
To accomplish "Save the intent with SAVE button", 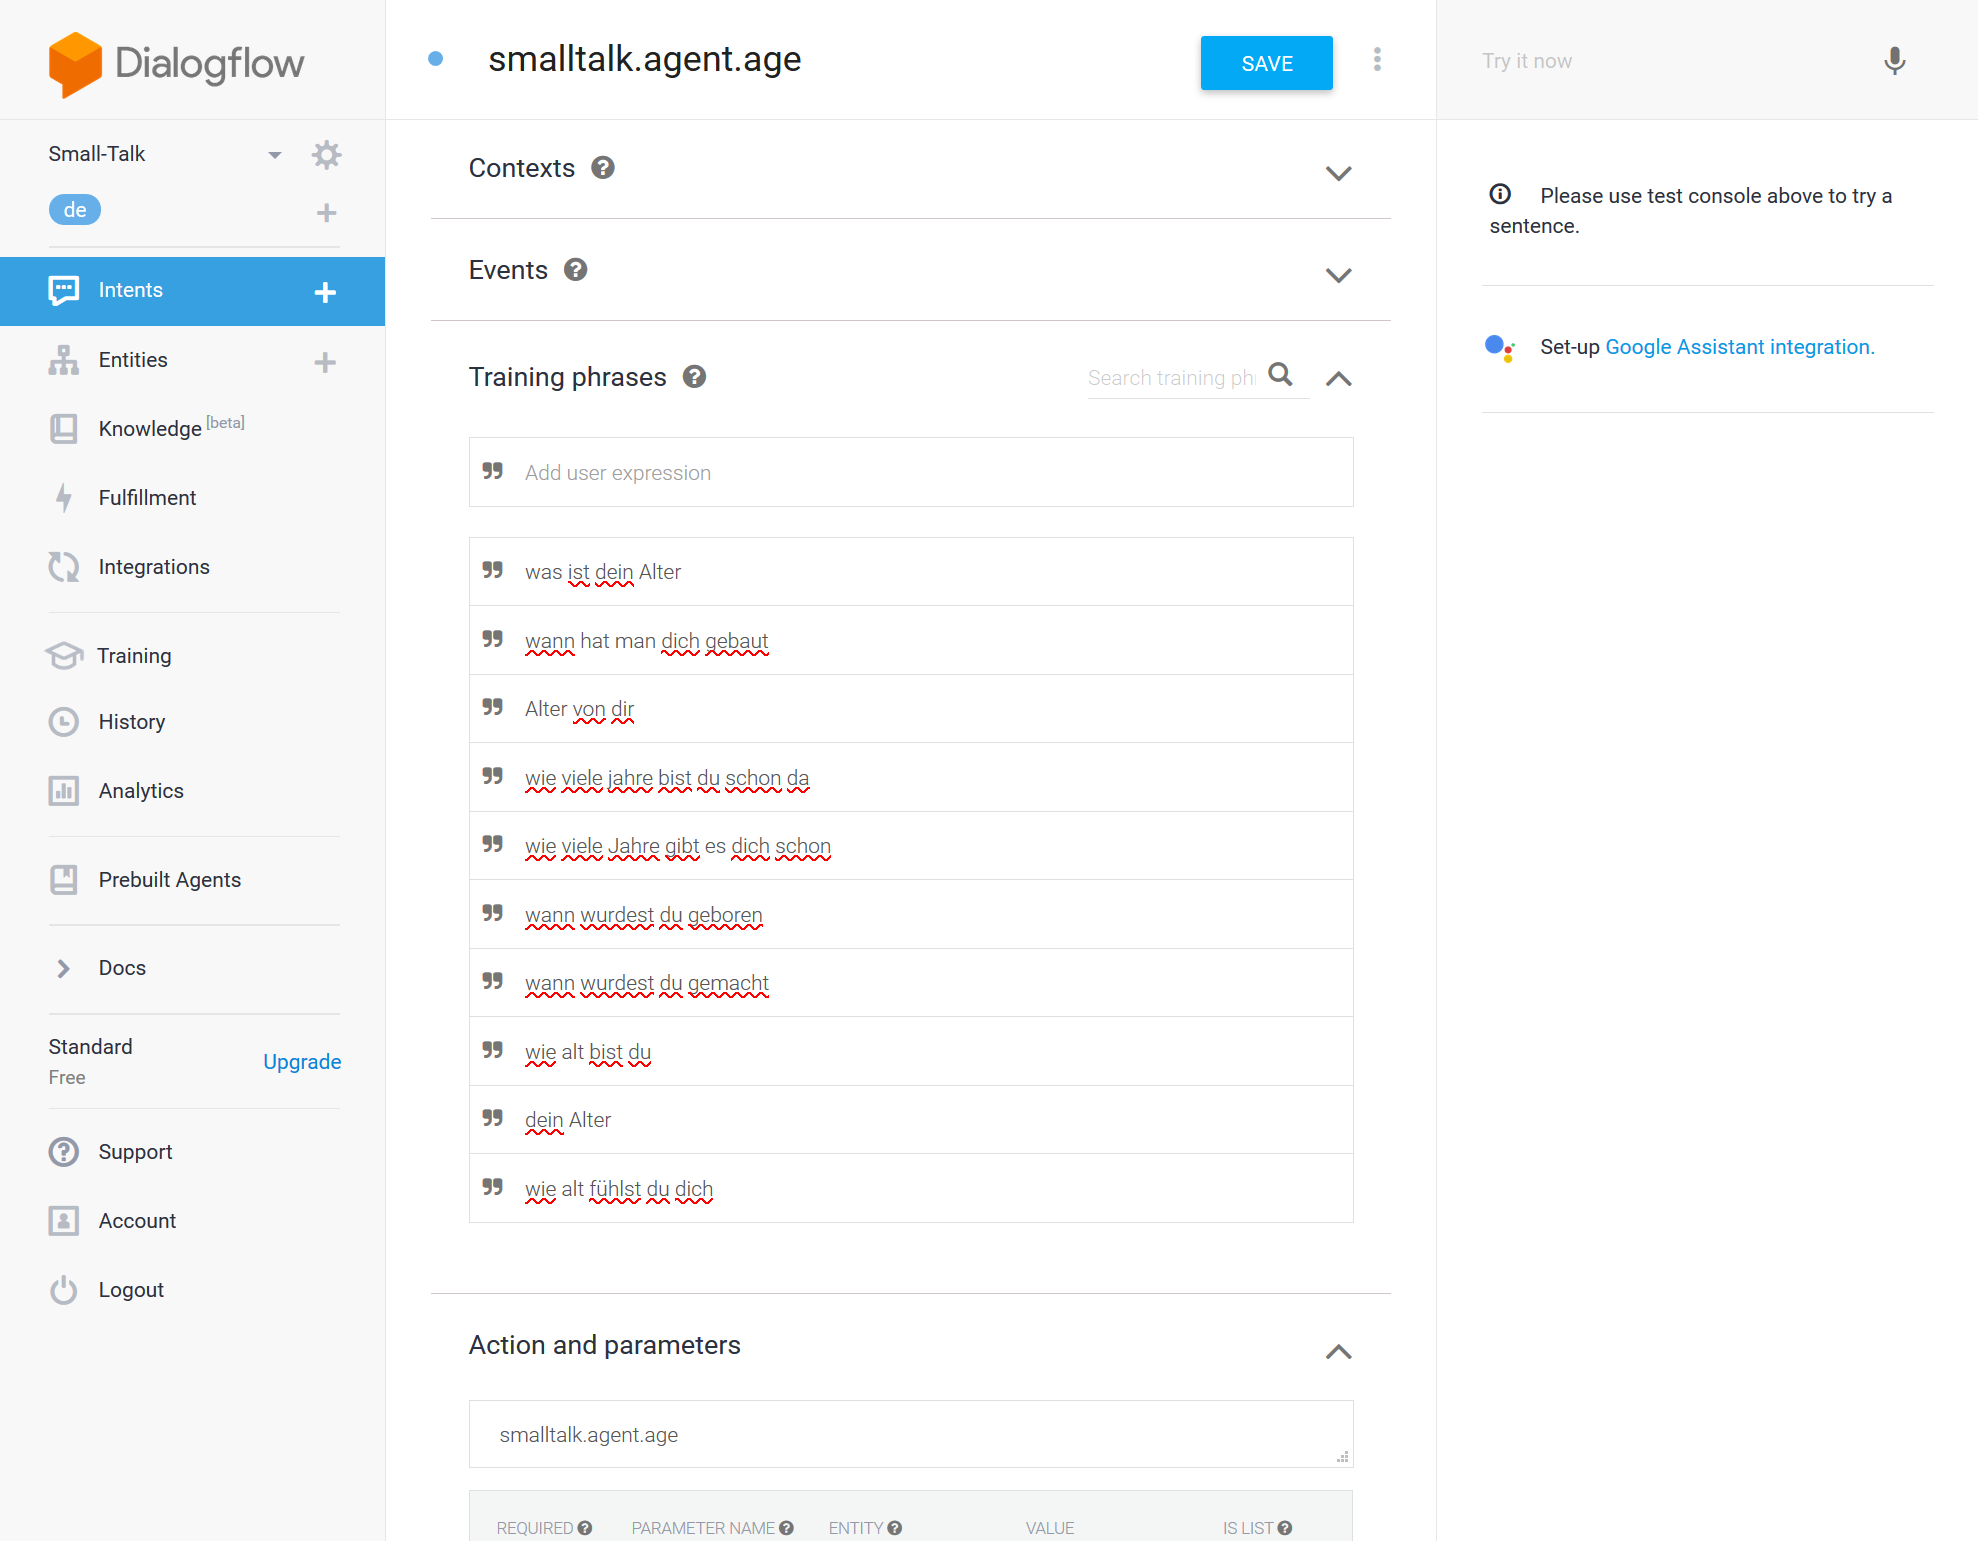I will point(1266,63).
